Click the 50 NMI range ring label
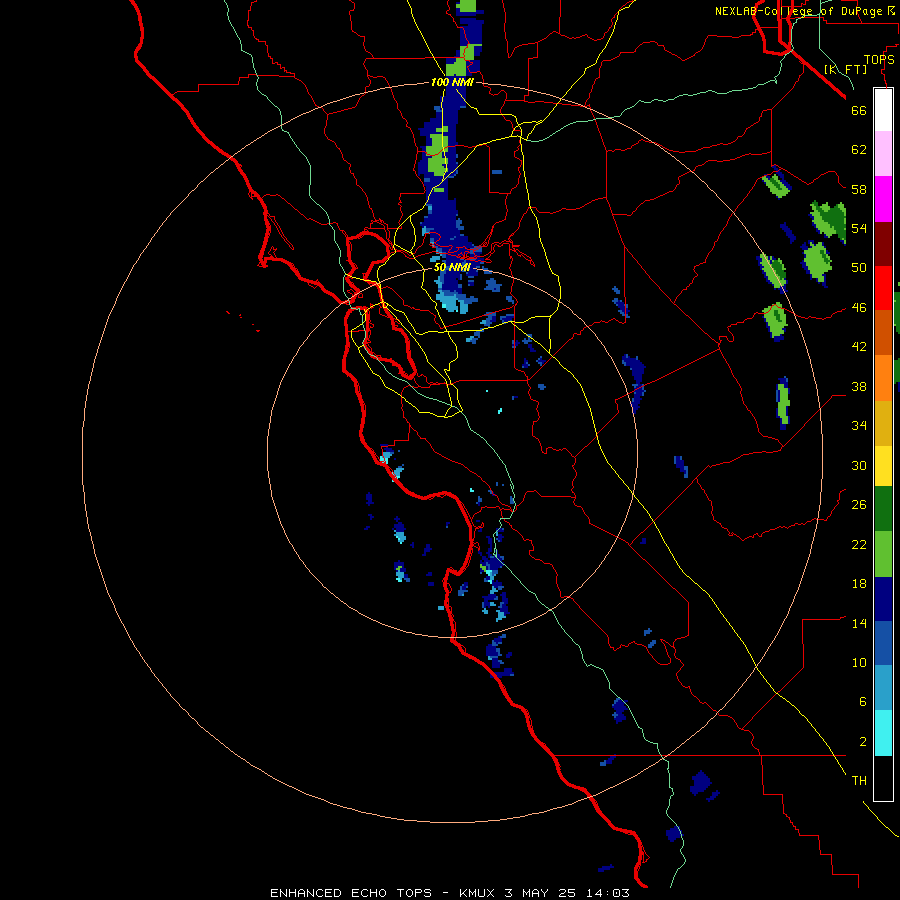900x900 pixels. 452,267
